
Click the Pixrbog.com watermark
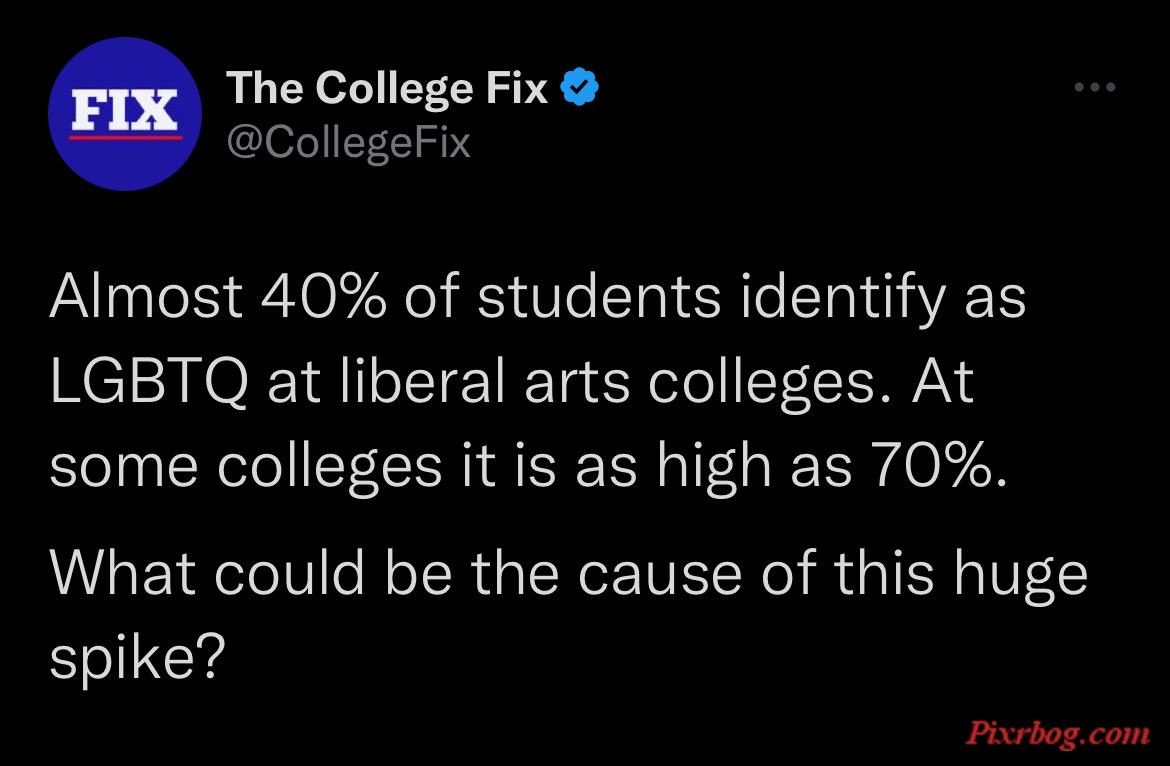pyautogui.click(x=1058, y=733)
